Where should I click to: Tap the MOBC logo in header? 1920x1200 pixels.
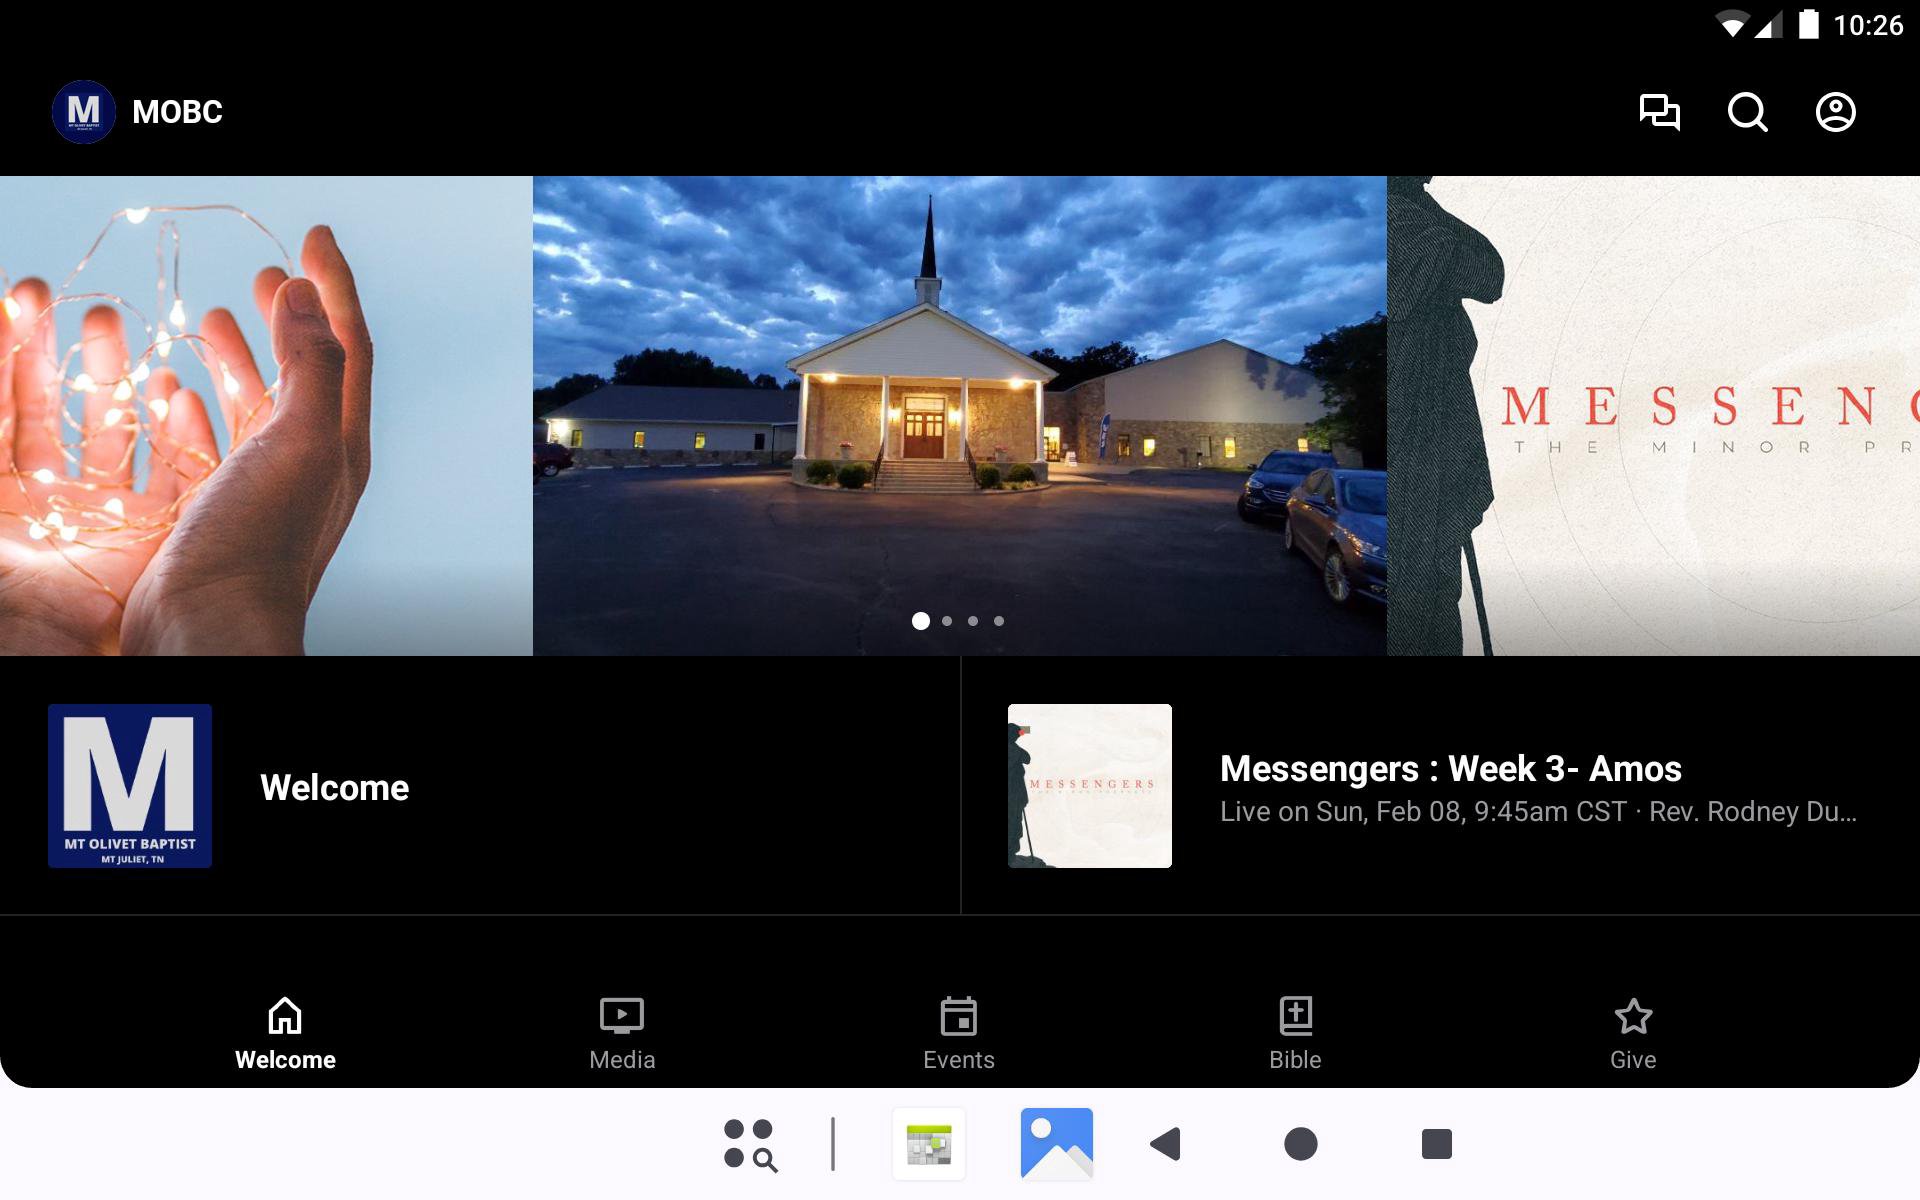coord(84,112)
